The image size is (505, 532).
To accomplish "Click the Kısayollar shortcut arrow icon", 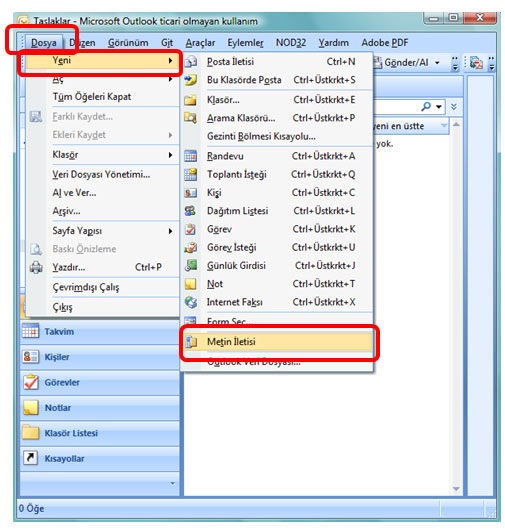I will [31, 458].
